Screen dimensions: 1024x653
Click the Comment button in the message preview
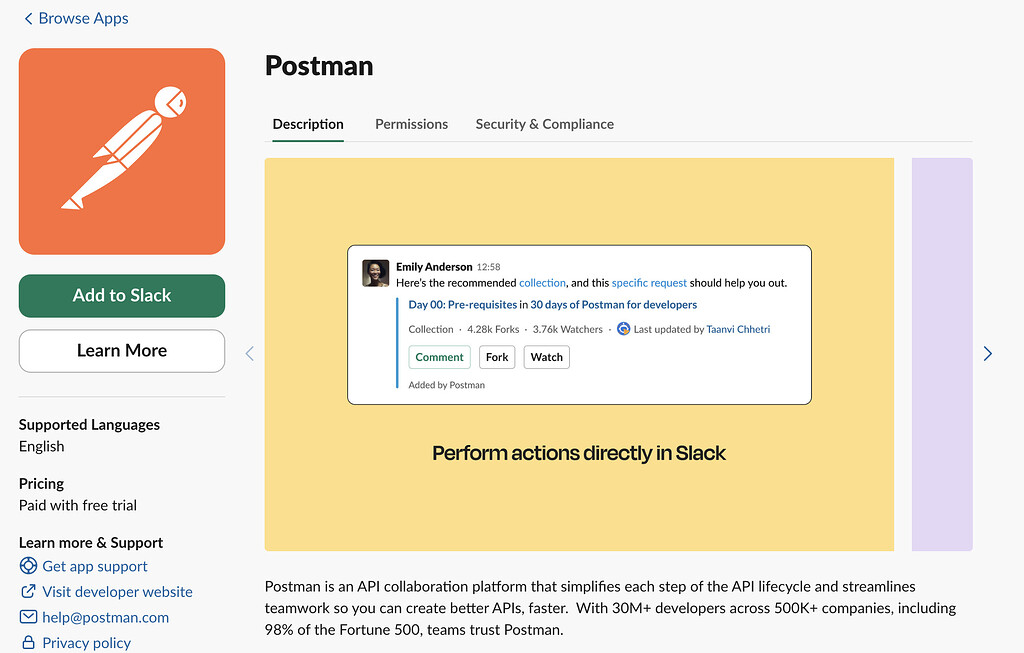click(439, 357)
